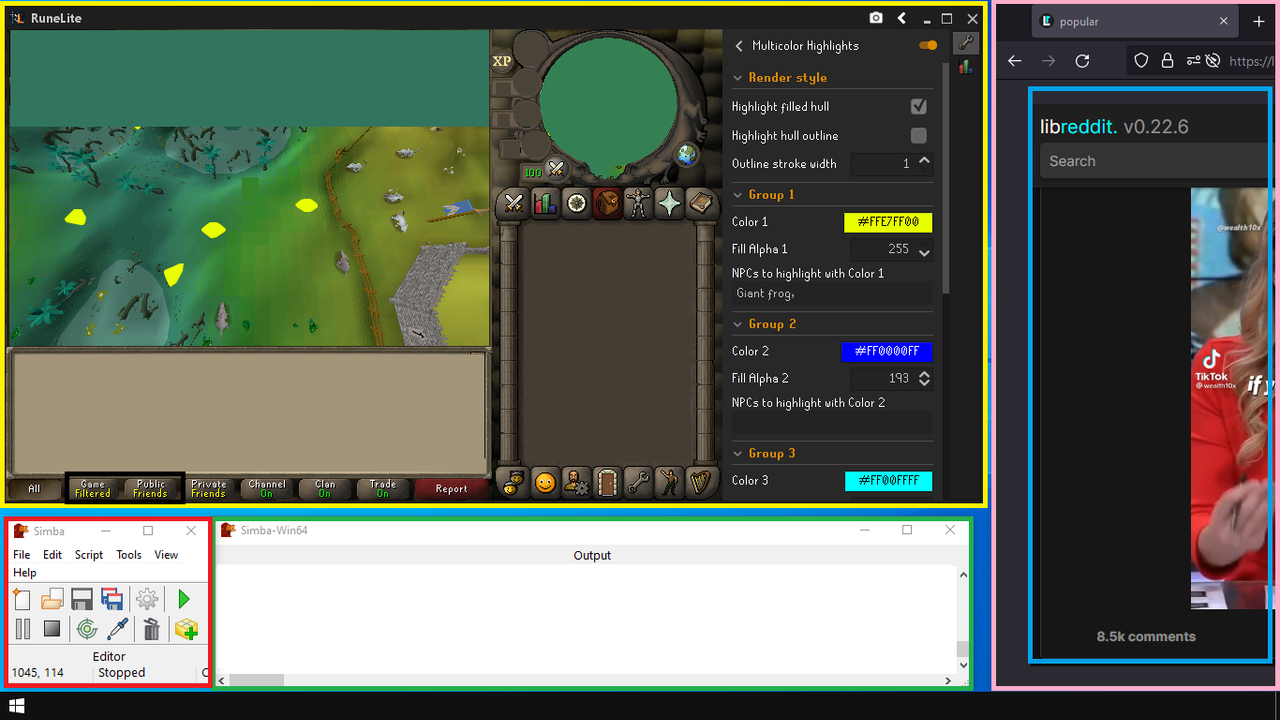Viewport: 1280px width, 720px height.
Task: Toggle the Trade On chat filter
Action: [383, 489]
